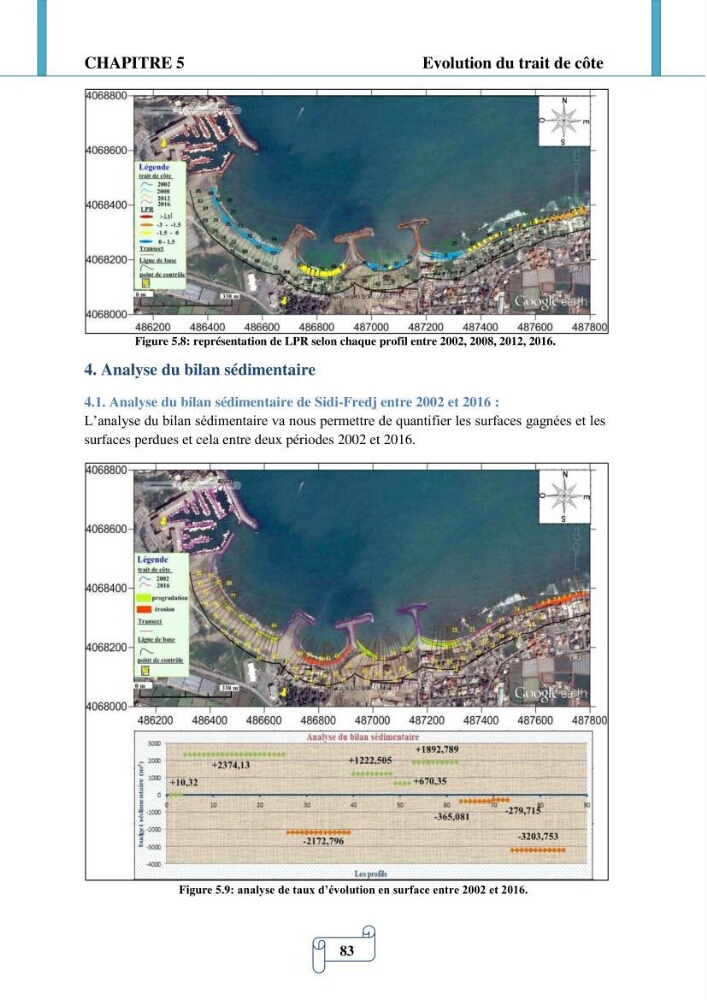The width and height of the screenshot is (707, 1000).
Task: Click value '-365,081' in the chart
Action: (451, 816)
